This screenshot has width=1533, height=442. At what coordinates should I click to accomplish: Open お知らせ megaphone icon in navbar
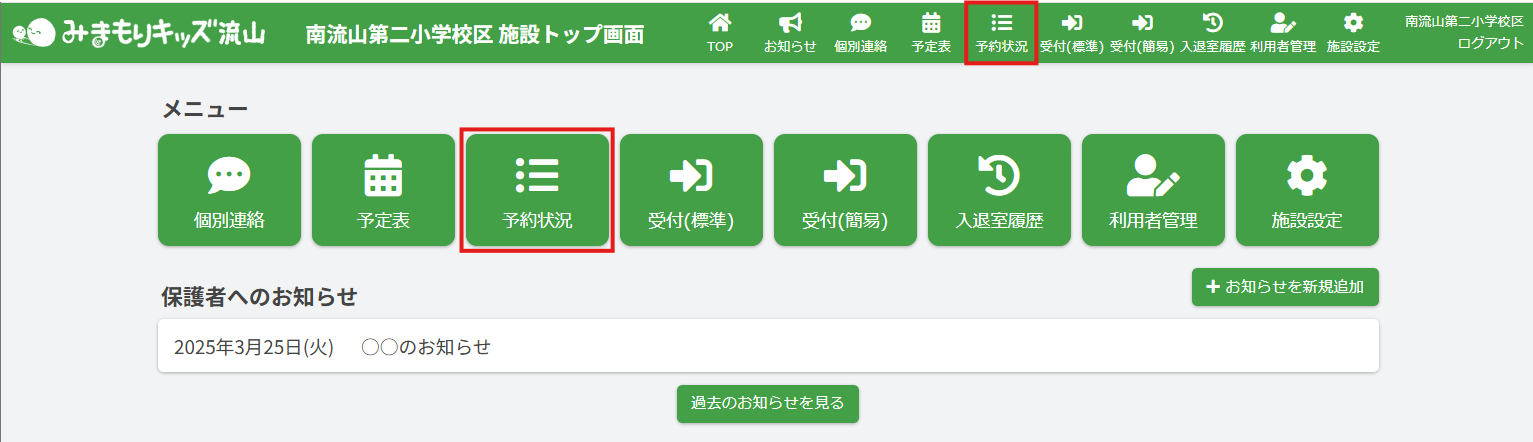[790, 32]
